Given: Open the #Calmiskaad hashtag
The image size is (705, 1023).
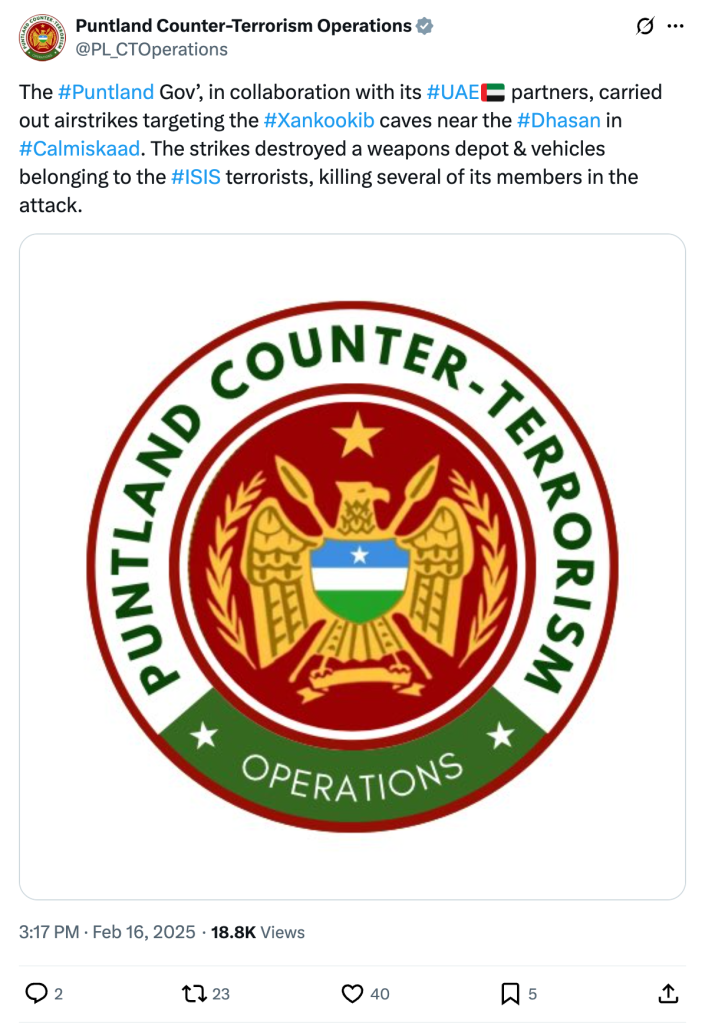Looking at the screenshot, I should [79, 150].
